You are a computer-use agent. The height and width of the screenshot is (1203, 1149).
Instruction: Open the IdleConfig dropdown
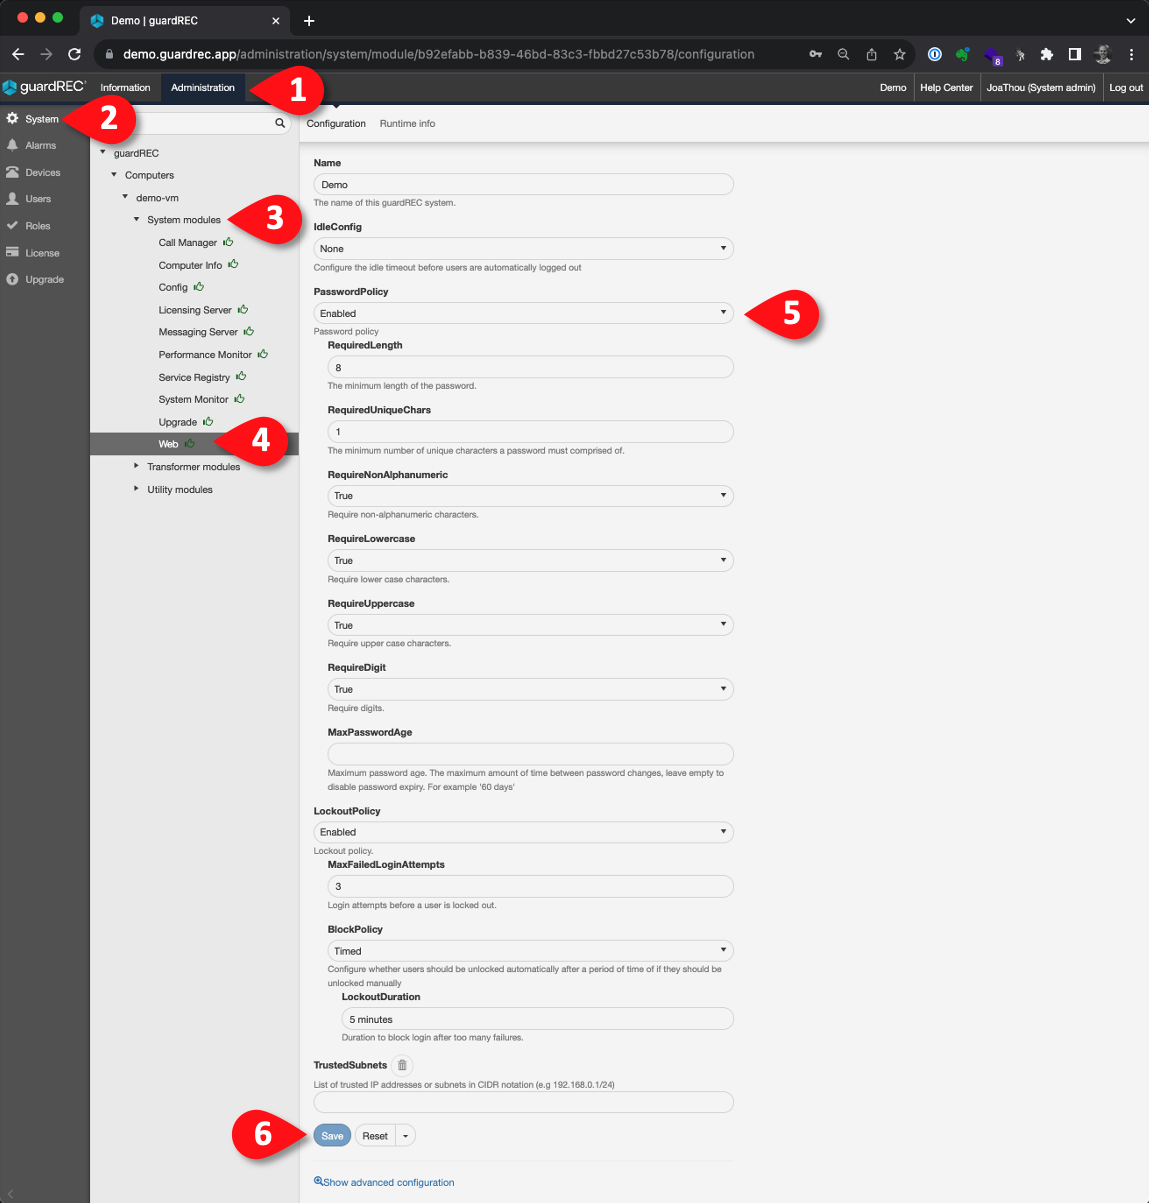click(523, 249)
